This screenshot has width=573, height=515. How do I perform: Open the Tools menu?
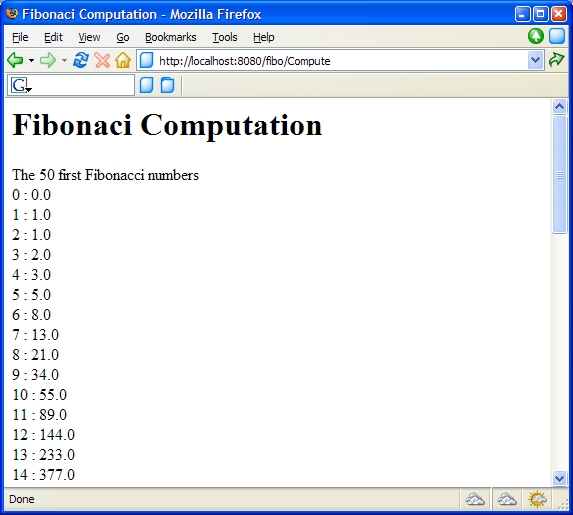point(225,37)
